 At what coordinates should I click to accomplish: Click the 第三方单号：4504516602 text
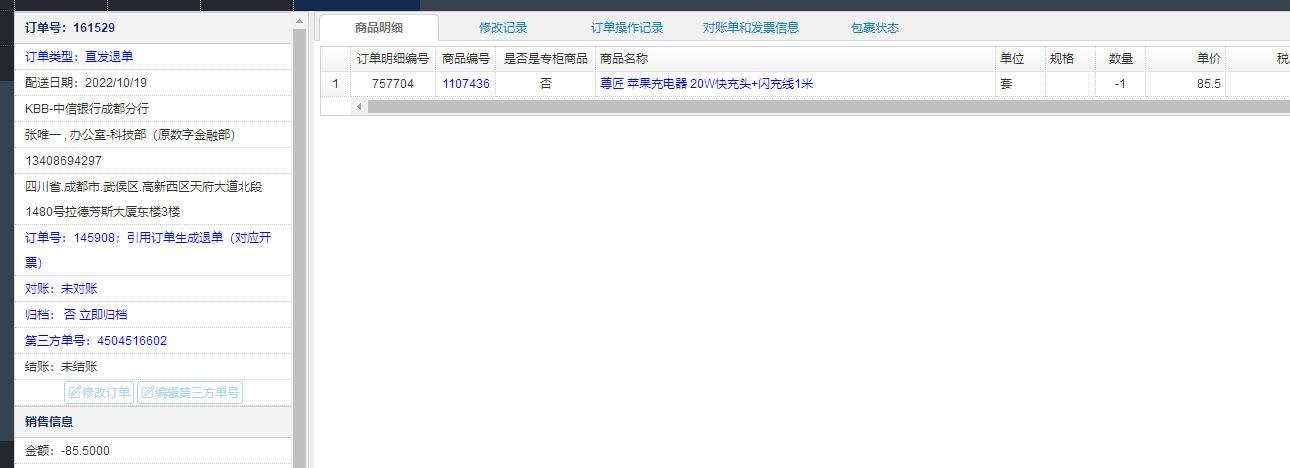(x=96, y=341)
